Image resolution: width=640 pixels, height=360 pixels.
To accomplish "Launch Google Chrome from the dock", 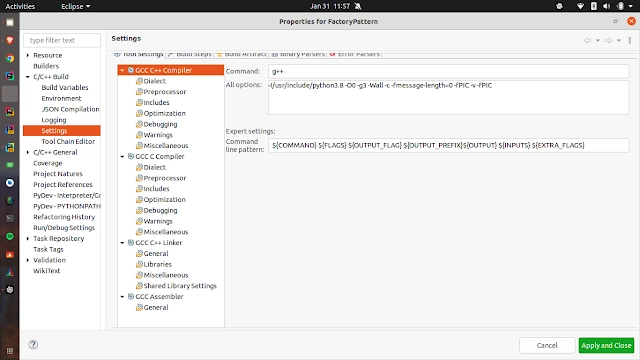I will (10, 58).
